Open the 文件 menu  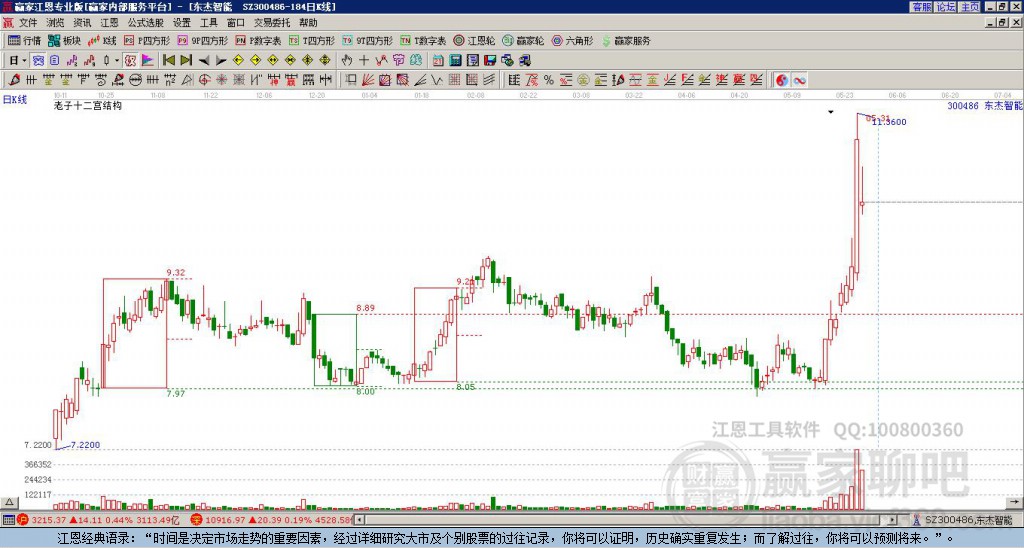pyautogui.click(x=28, y=23)
